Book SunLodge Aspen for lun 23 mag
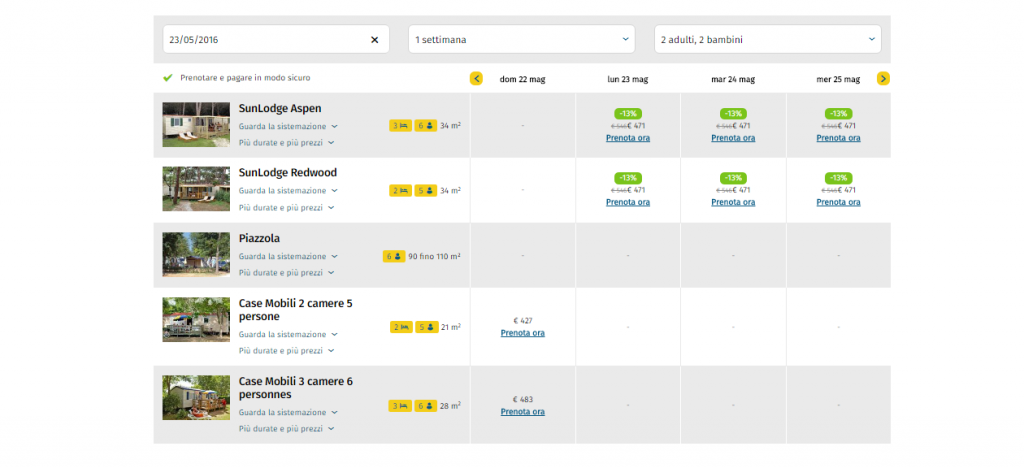Image resolution: width=1024 pixels, height=468 pixels. (628, 138)
